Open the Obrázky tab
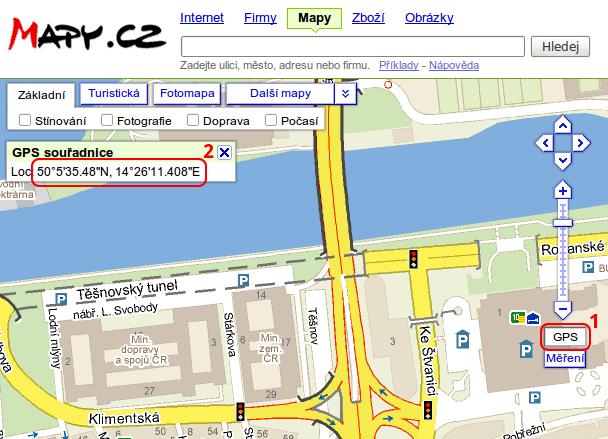Viewport: 608px width, 439px height. coord(429,18)
